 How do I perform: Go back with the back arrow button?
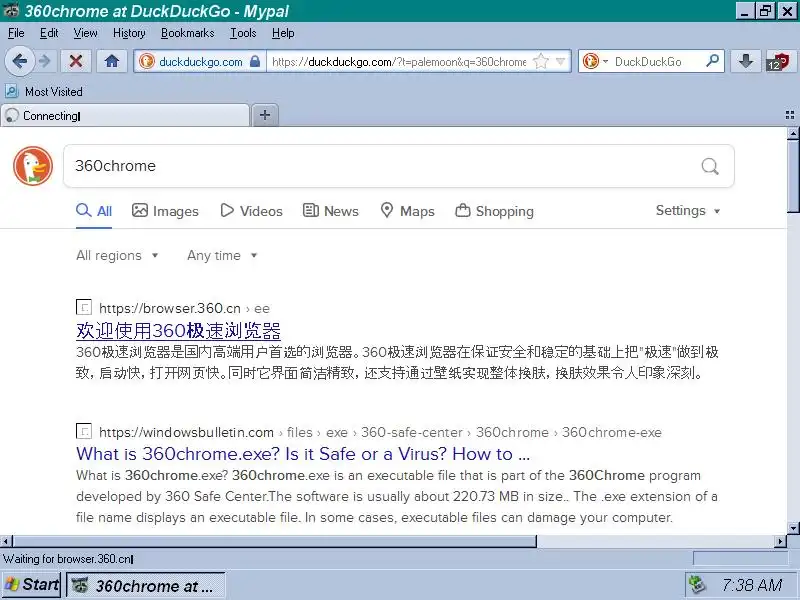pyautogui.click(x=20, y=61)
